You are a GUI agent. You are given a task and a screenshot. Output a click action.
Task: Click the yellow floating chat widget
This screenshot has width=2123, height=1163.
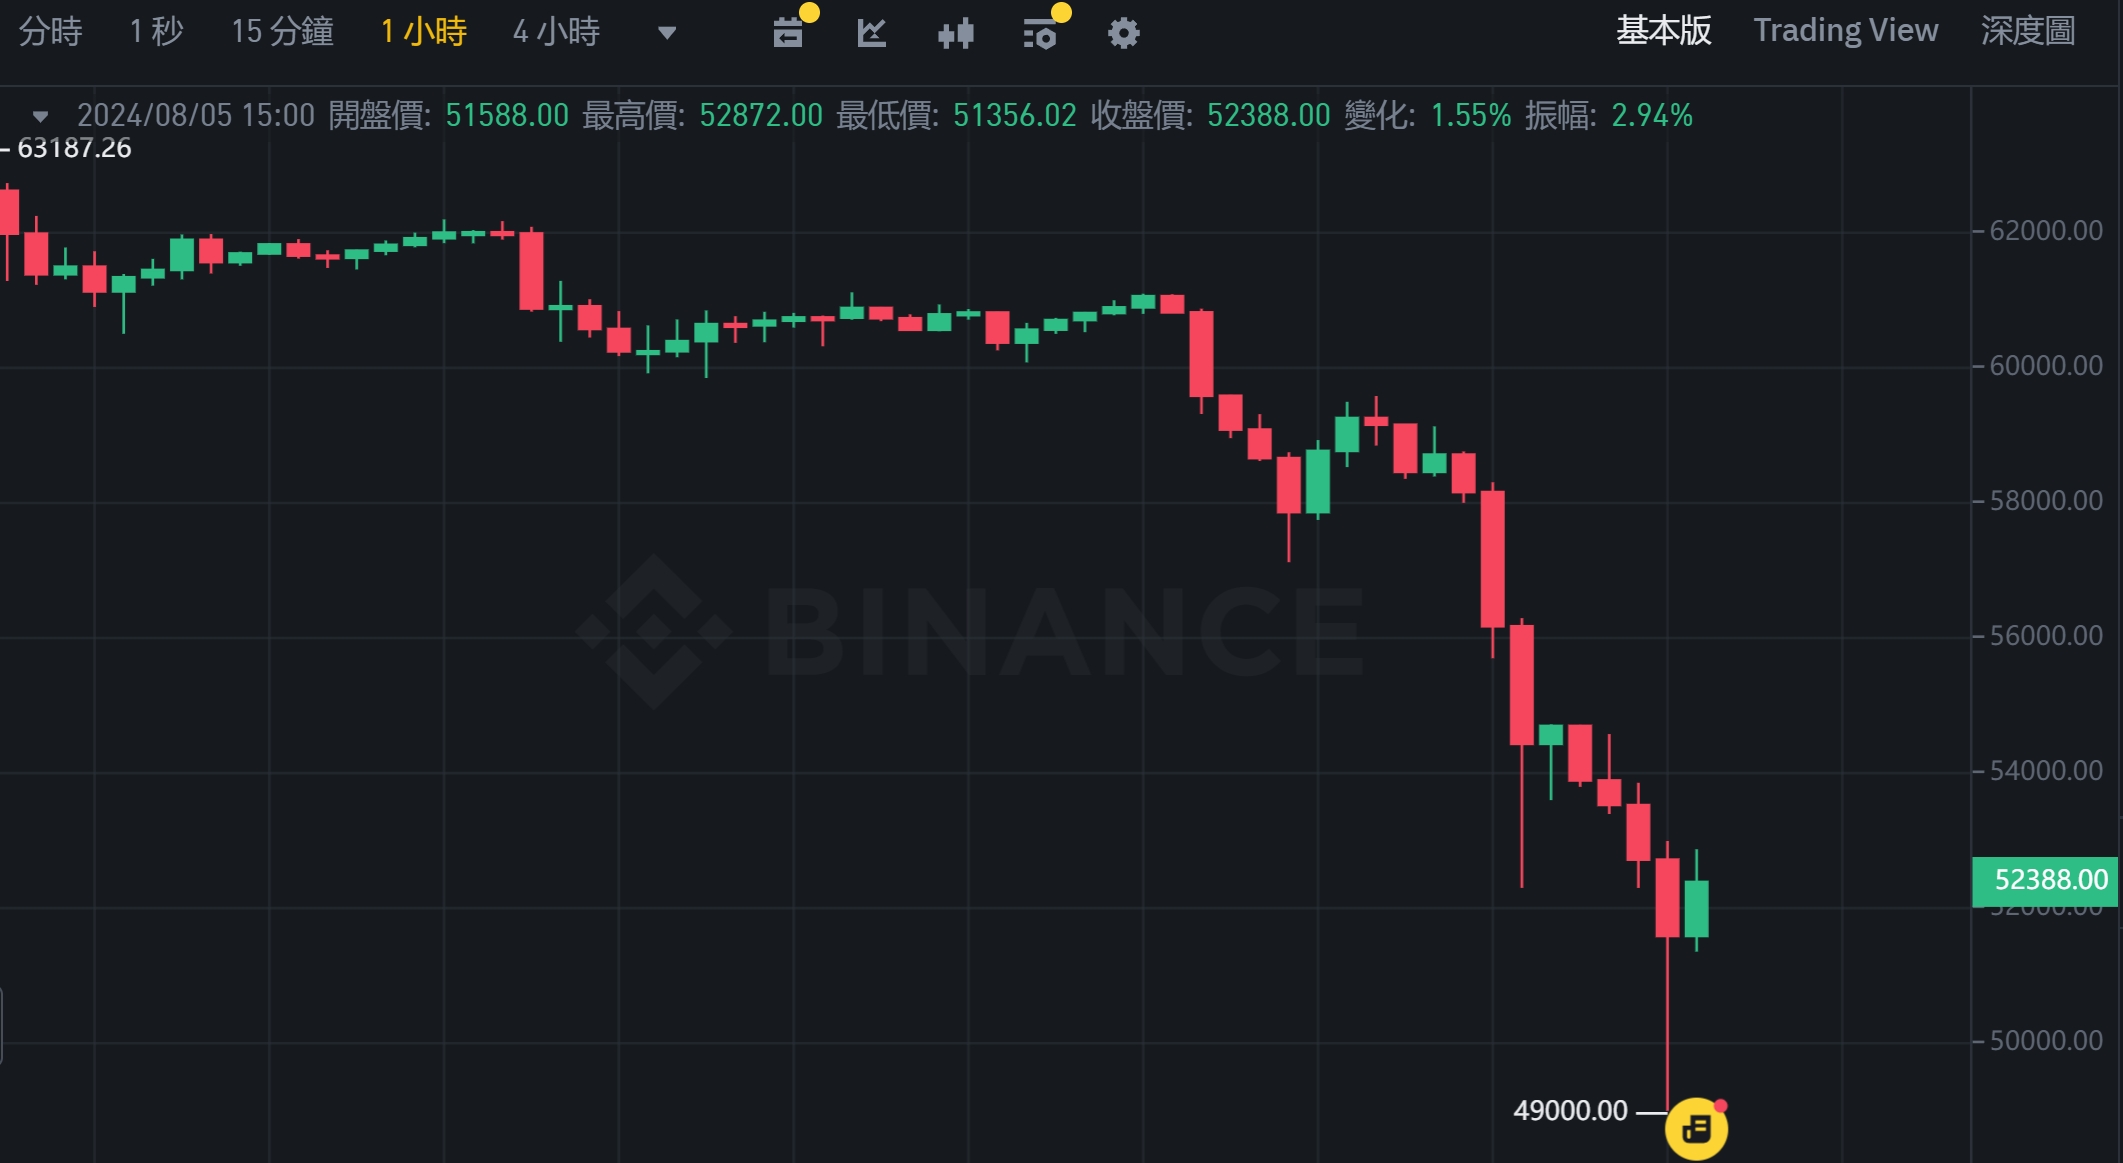[x=1696, y=1129]
